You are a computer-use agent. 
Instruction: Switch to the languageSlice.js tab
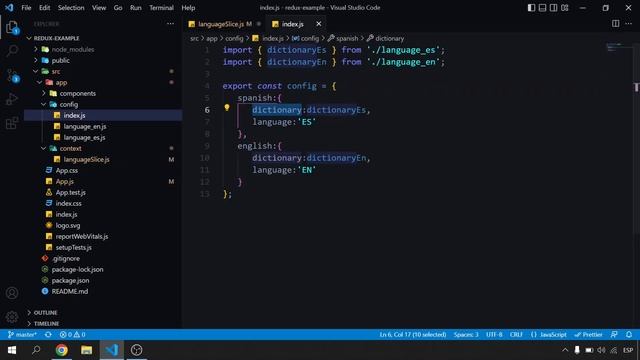(224, 24)
